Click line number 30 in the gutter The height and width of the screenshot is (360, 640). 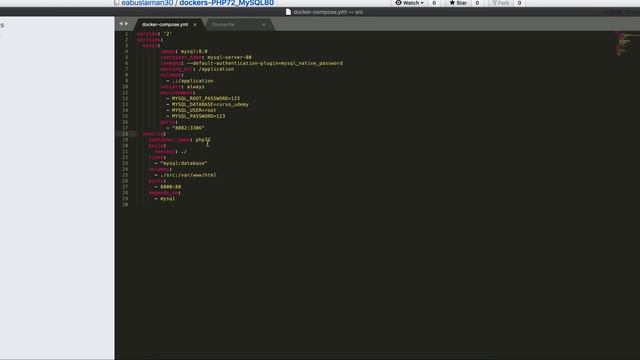pyautogui.click(x=125, y=204)
